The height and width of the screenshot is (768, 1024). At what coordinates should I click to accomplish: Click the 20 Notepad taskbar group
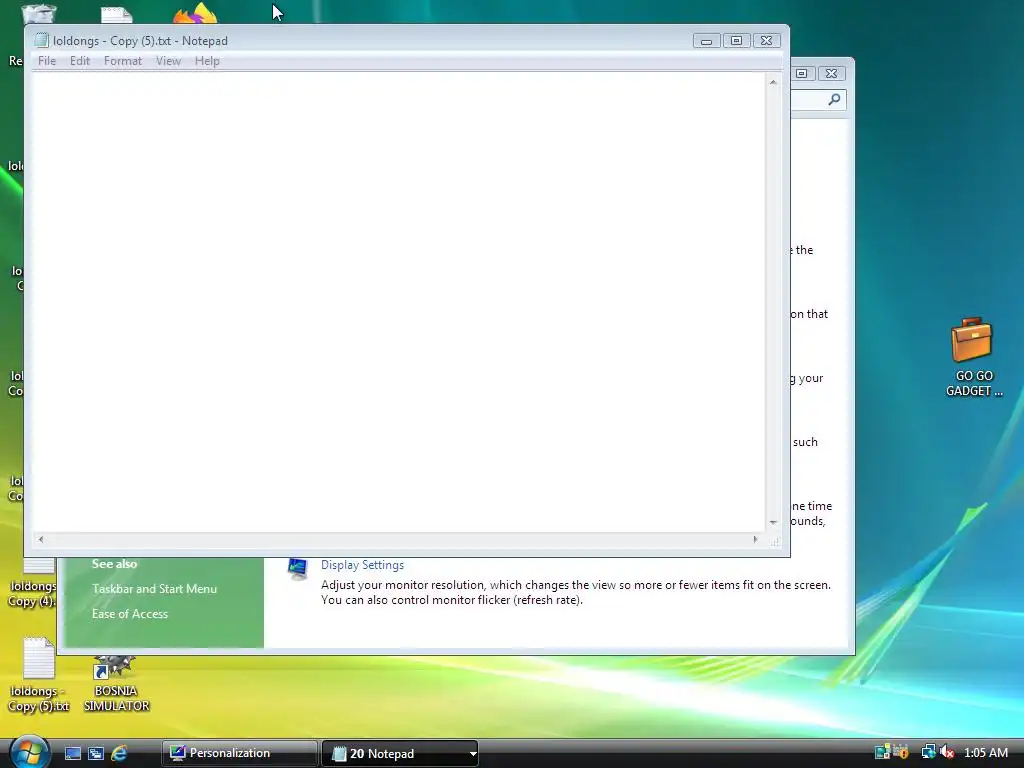pyautogui.click(x=400, y=754)
